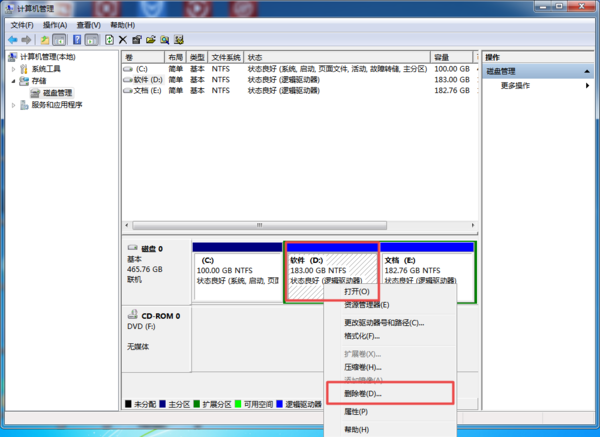Sort by the 状态 column header
Screen dimensions: 600x437
coord(337,57)
